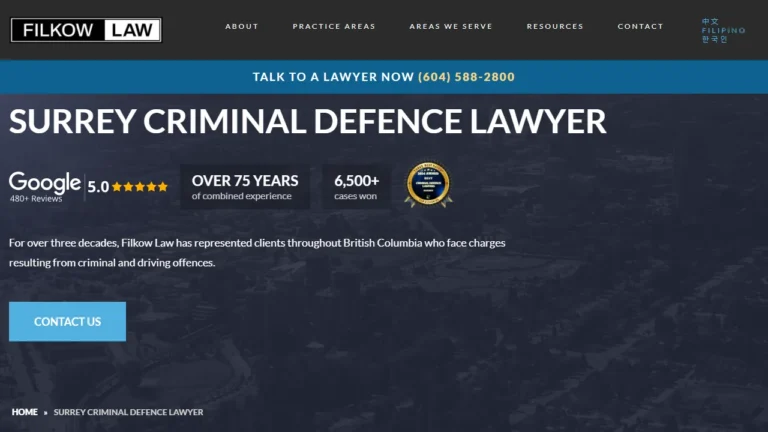Click the Google reviews logo
The height and width of the screenshot is (432, 768).
pyautogui.click(x=45, y=182)
